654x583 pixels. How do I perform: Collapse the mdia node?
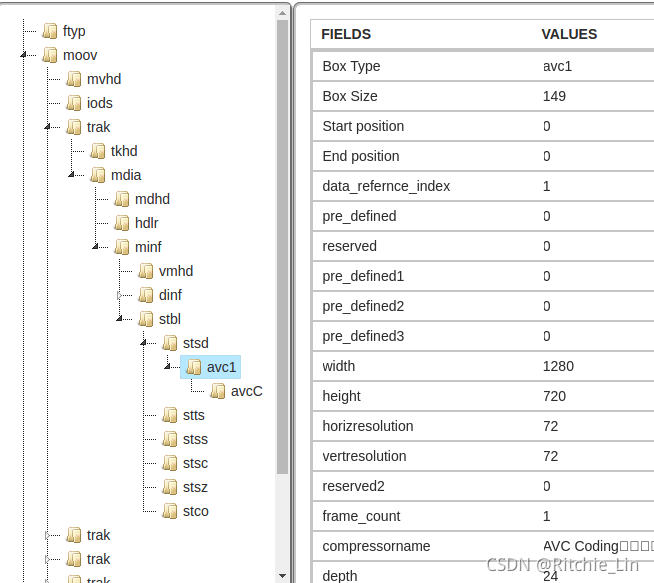(x=71, y=175)
